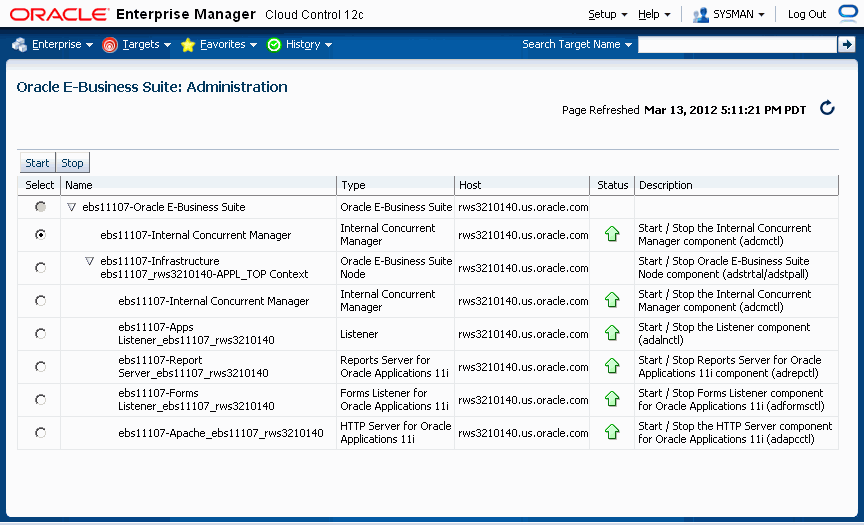Viewport: 864px width, 525px height.
Task: Click the Targets bullseye icon
Action: [x=110, y=45]
